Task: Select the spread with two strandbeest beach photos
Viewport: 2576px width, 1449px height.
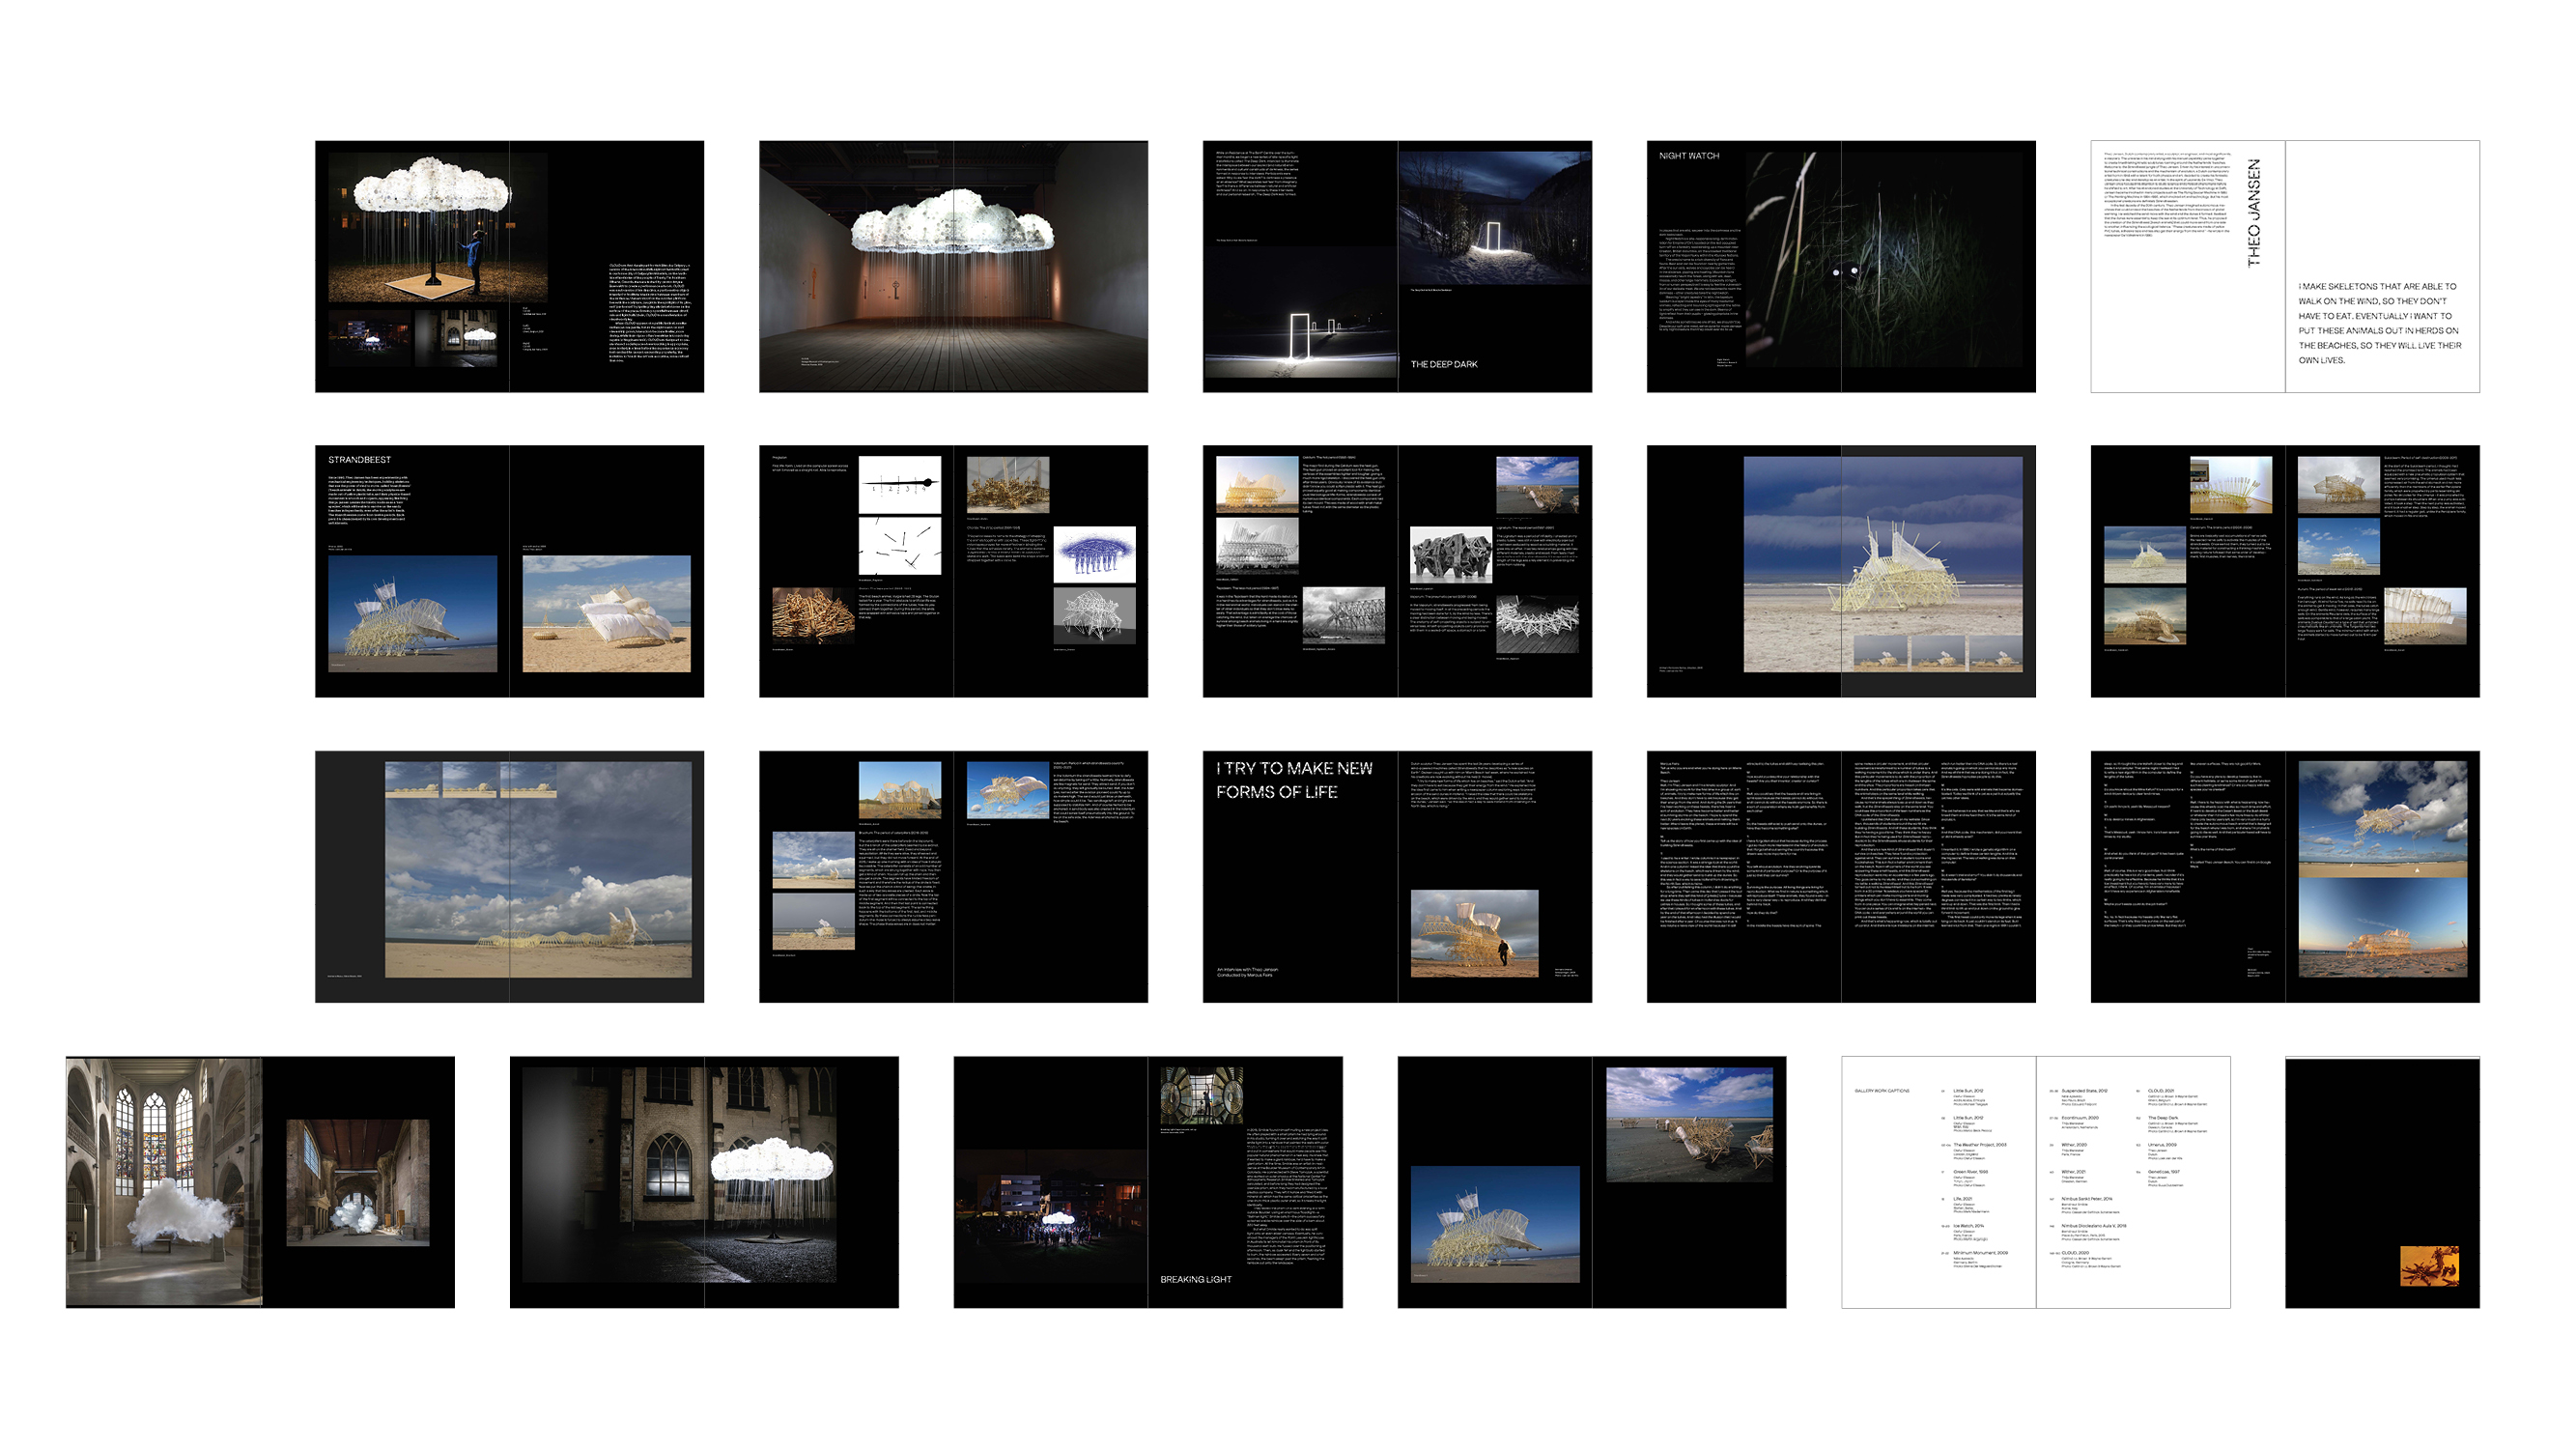Action: click(1591, 1181)
